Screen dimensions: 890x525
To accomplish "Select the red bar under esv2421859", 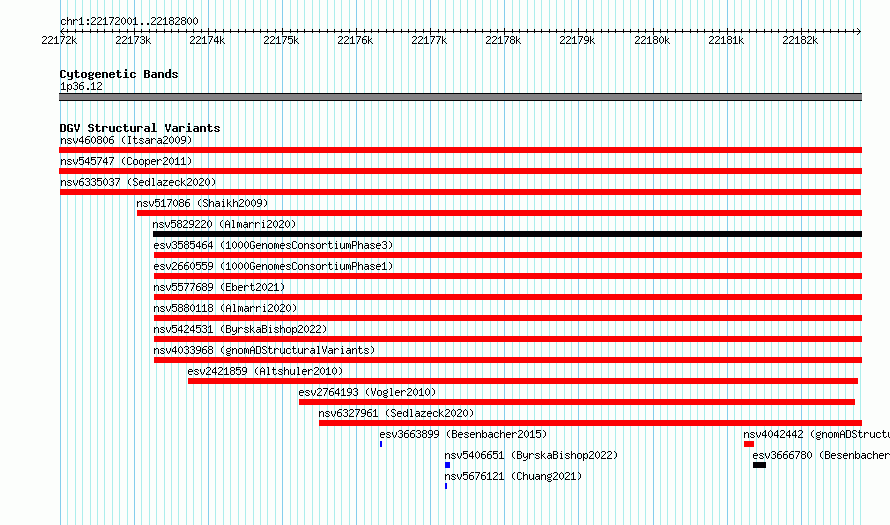I will tap(523, 381).
